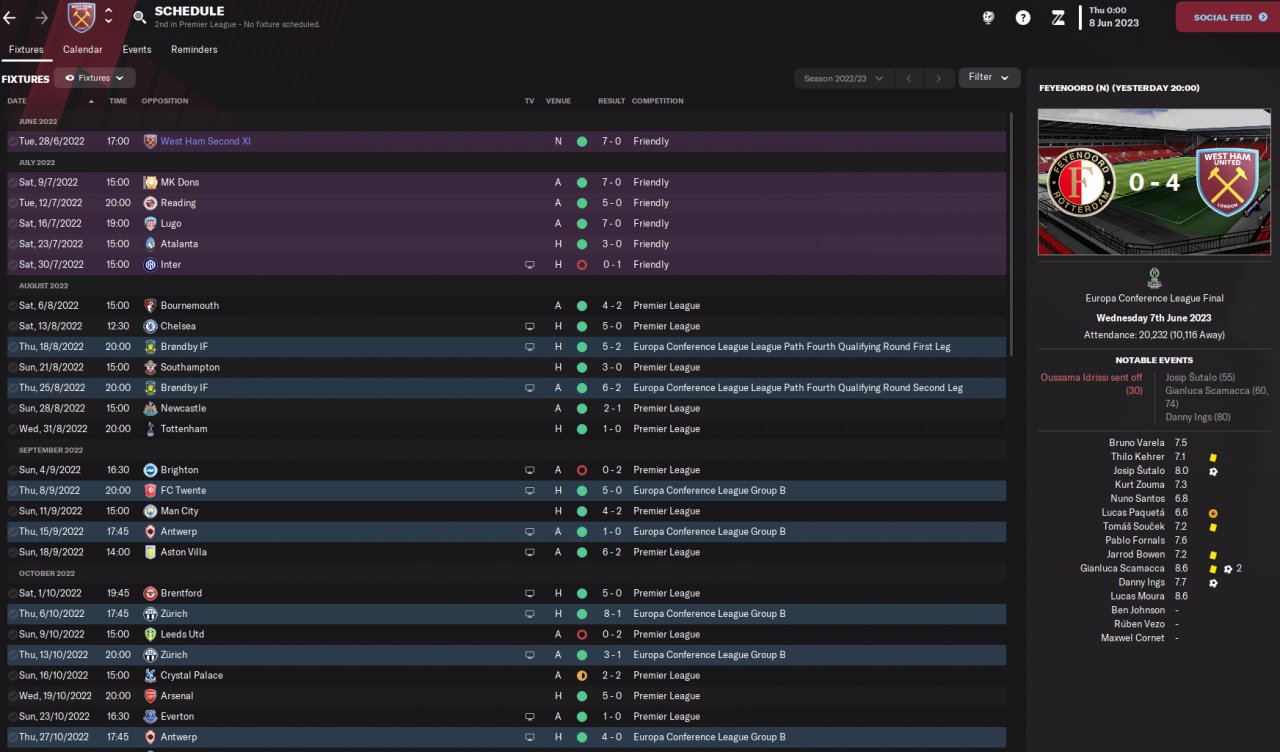Open the West Ham club badge

(x=81, y=17)
